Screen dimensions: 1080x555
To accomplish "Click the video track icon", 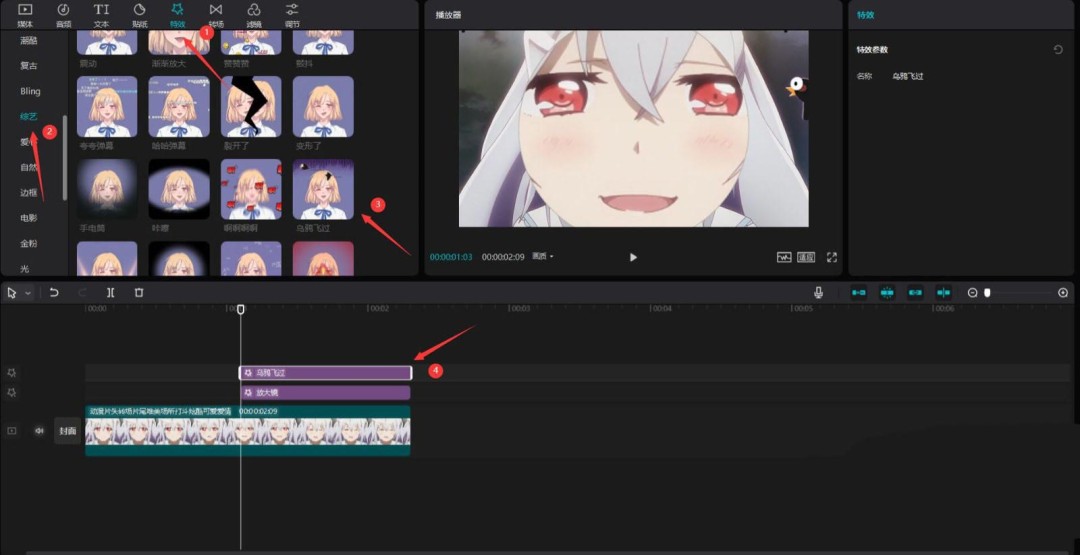I will [x=12, y=431].
